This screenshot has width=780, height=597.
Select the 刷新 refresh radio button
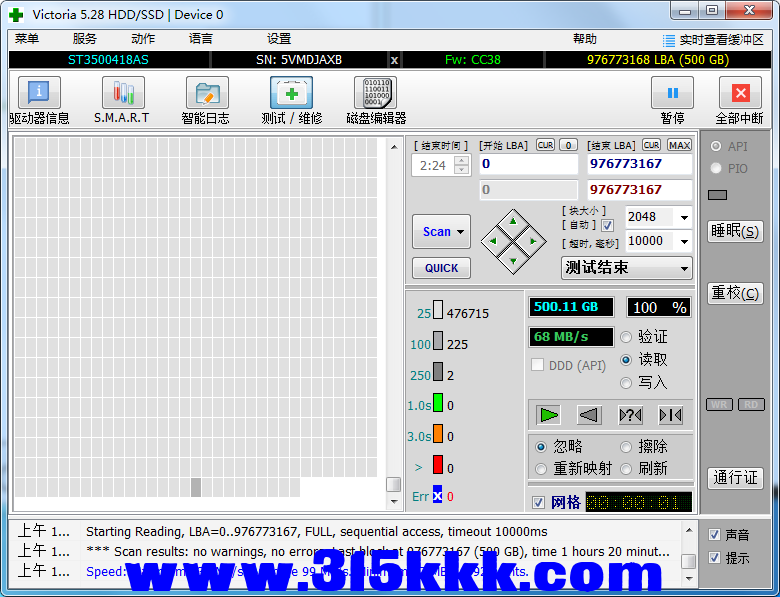(626, 469)
